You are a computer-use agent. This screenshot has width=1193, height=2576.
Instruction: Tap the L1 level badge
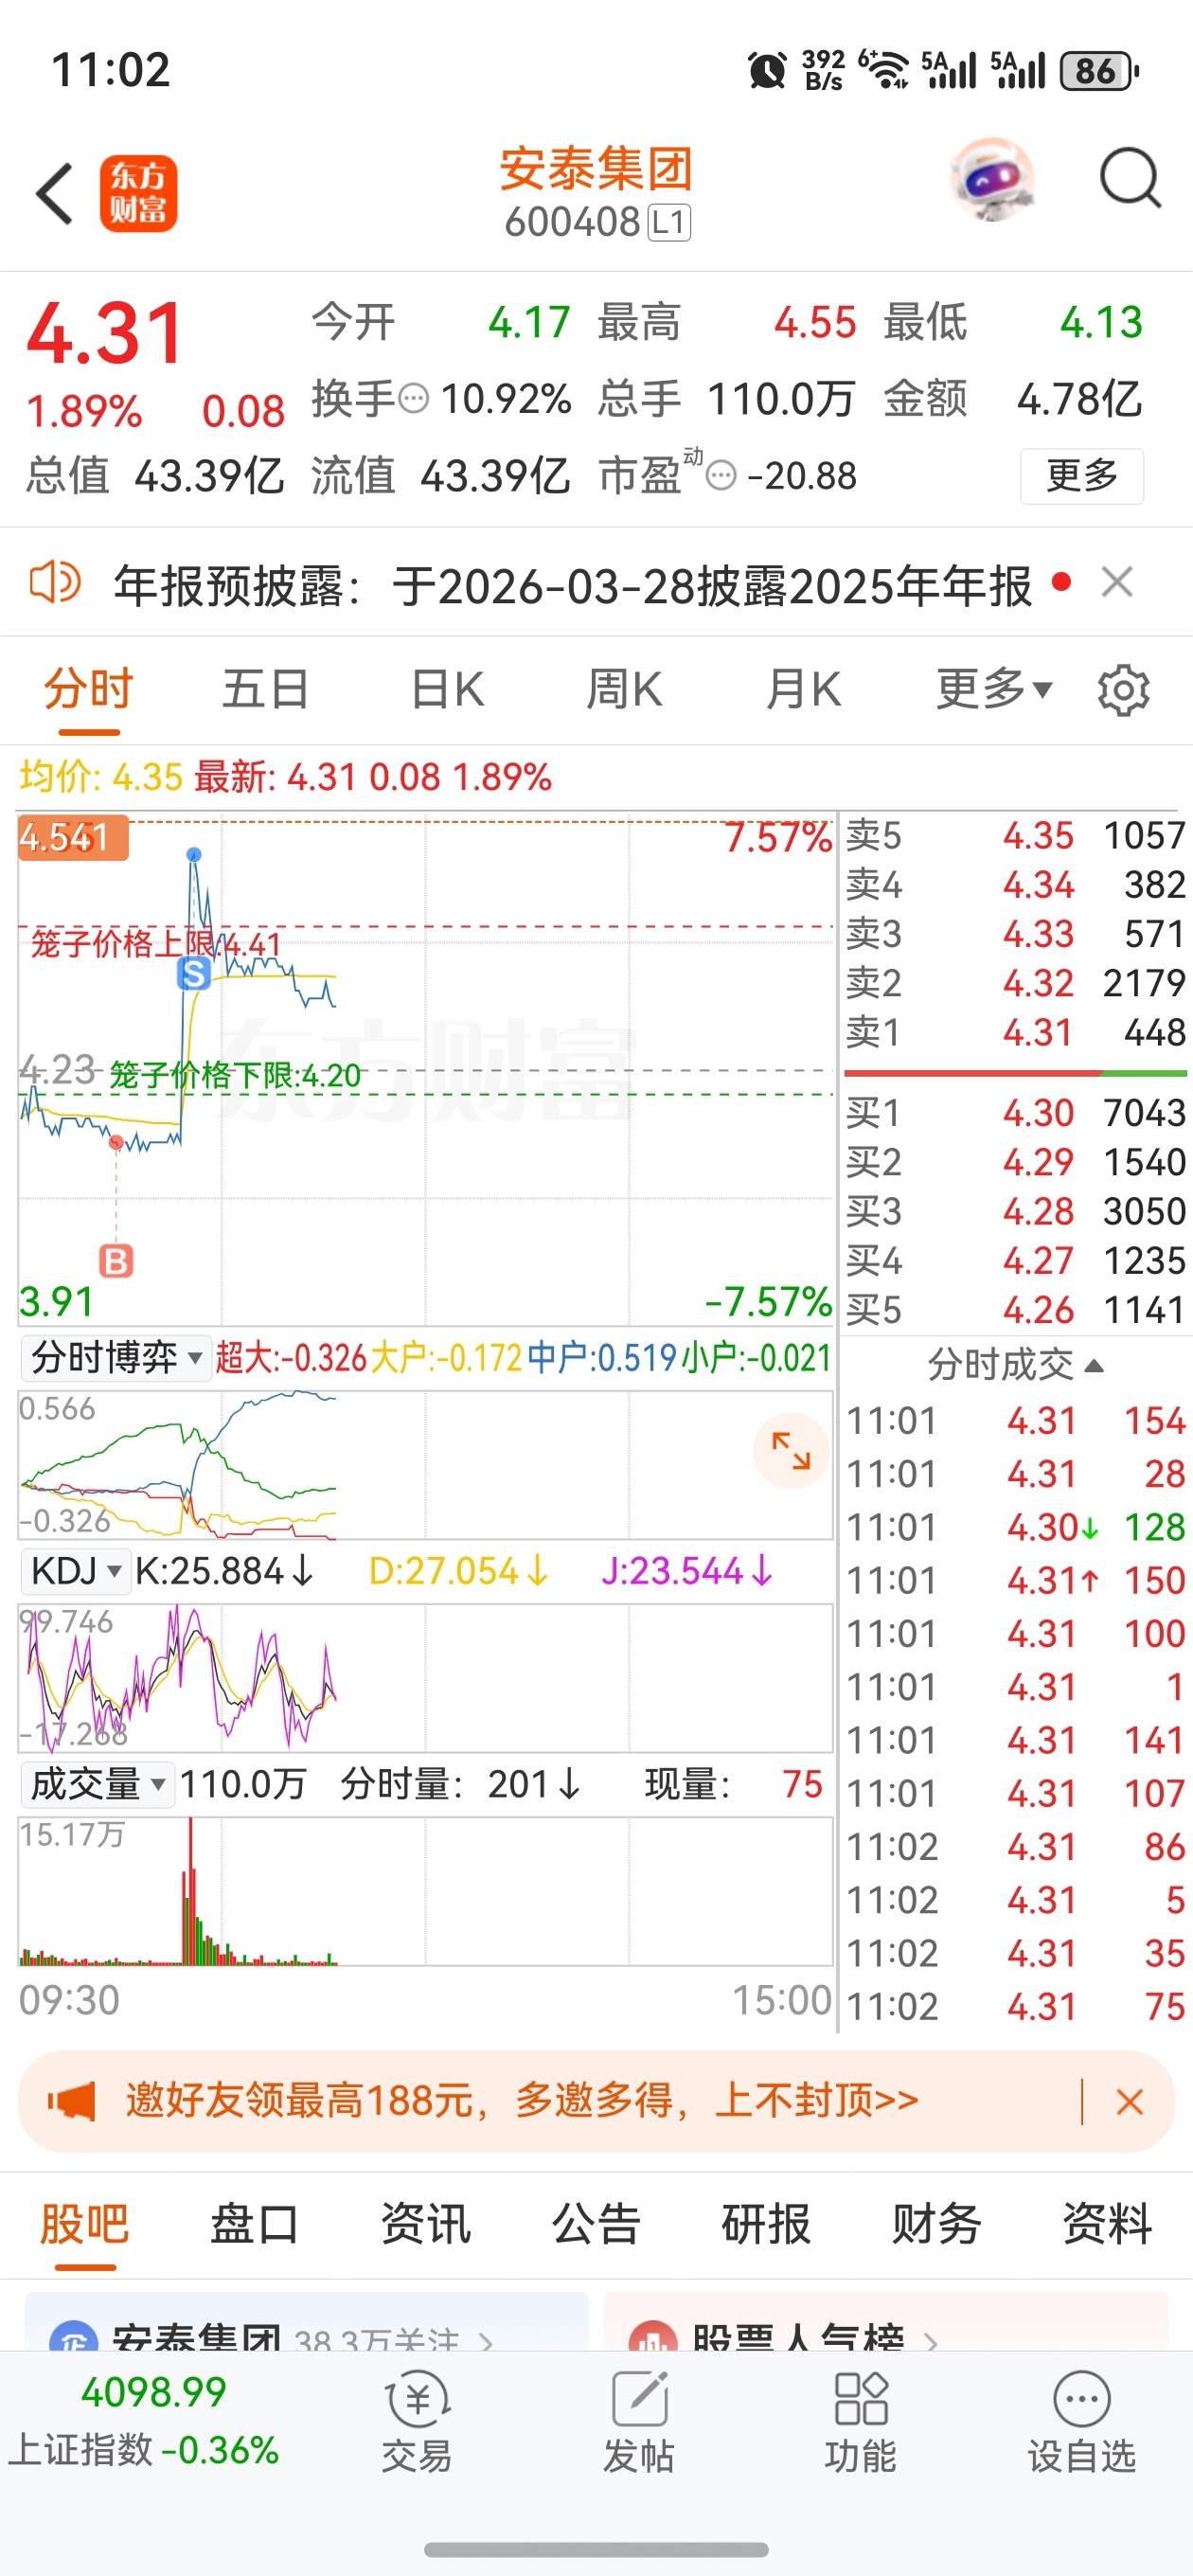pyautogui.click(x=669, y=222)
